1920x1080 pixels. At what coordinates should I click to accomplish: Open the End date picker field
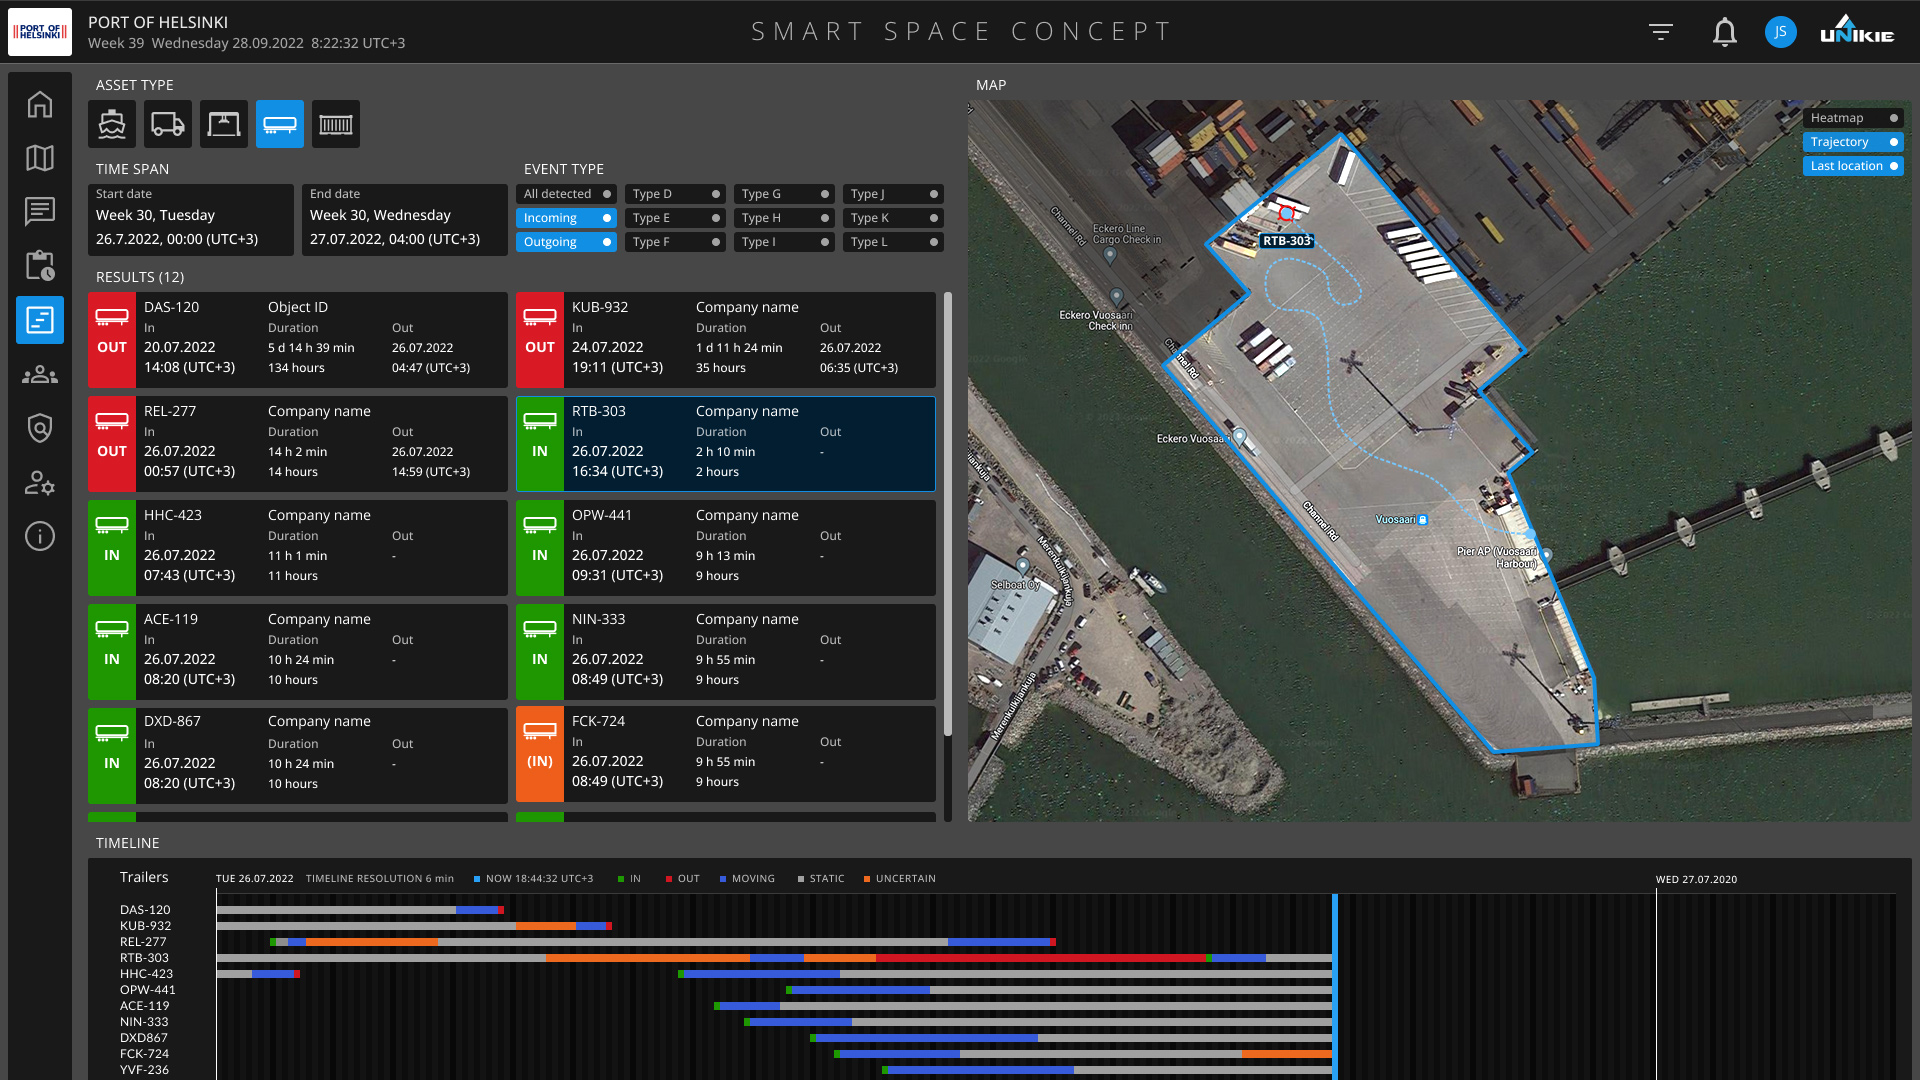[404, 219]
